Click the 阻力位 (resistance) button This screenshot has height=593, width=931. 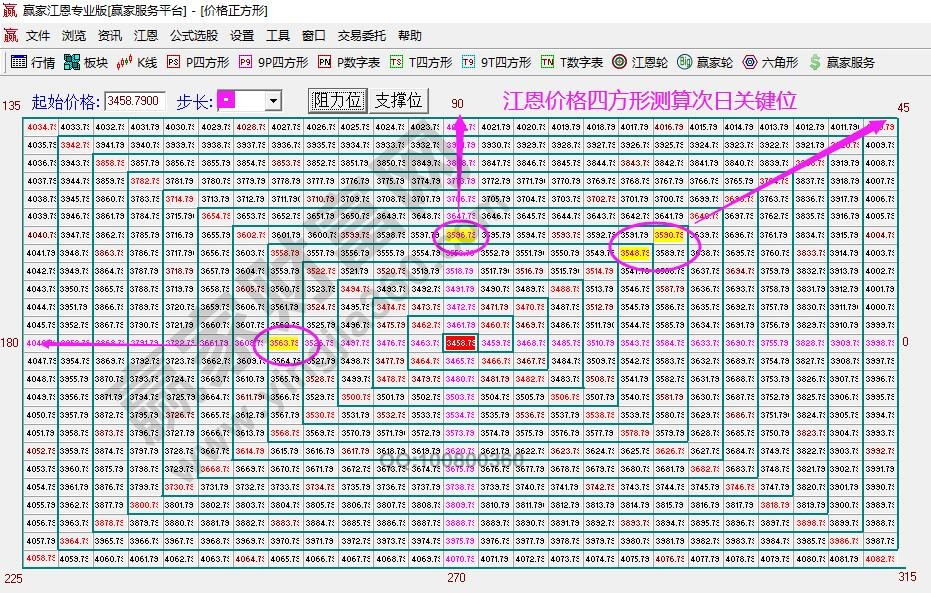[337, 100]
